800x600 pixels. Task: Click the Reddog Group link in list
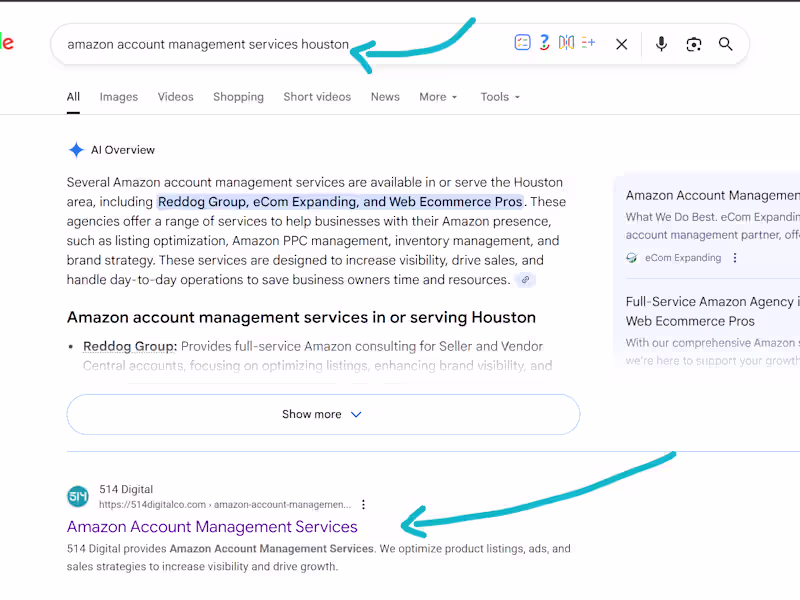[130, 346]
